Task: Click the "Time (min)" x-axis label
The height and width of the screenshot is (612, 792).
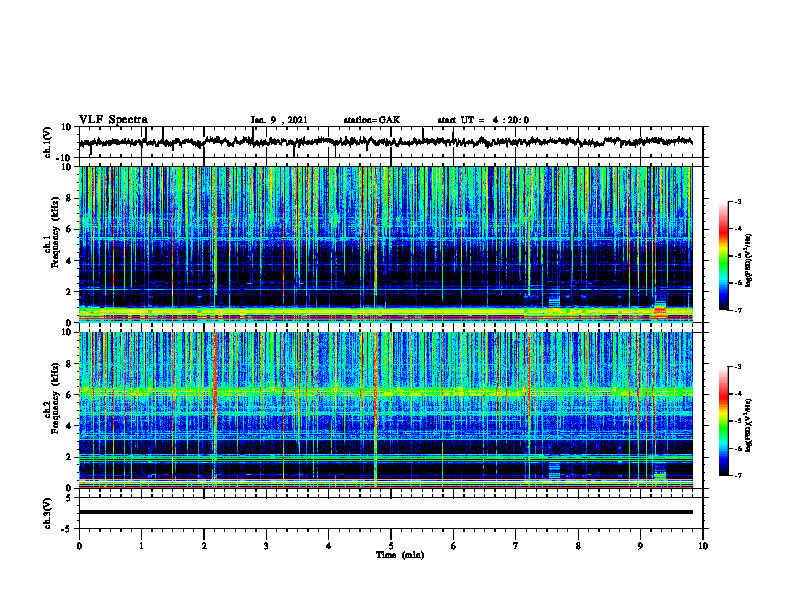Action: (400, 555)
